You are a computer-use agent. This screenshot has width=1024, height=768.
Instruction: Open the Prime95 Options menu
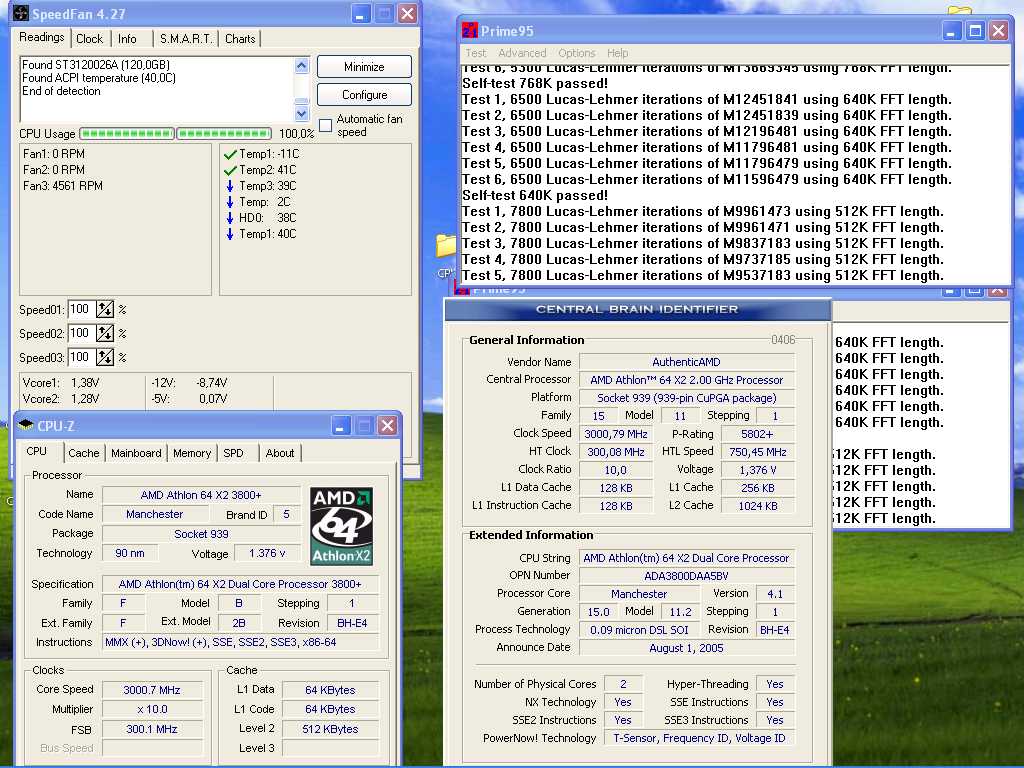pos(577,53)
